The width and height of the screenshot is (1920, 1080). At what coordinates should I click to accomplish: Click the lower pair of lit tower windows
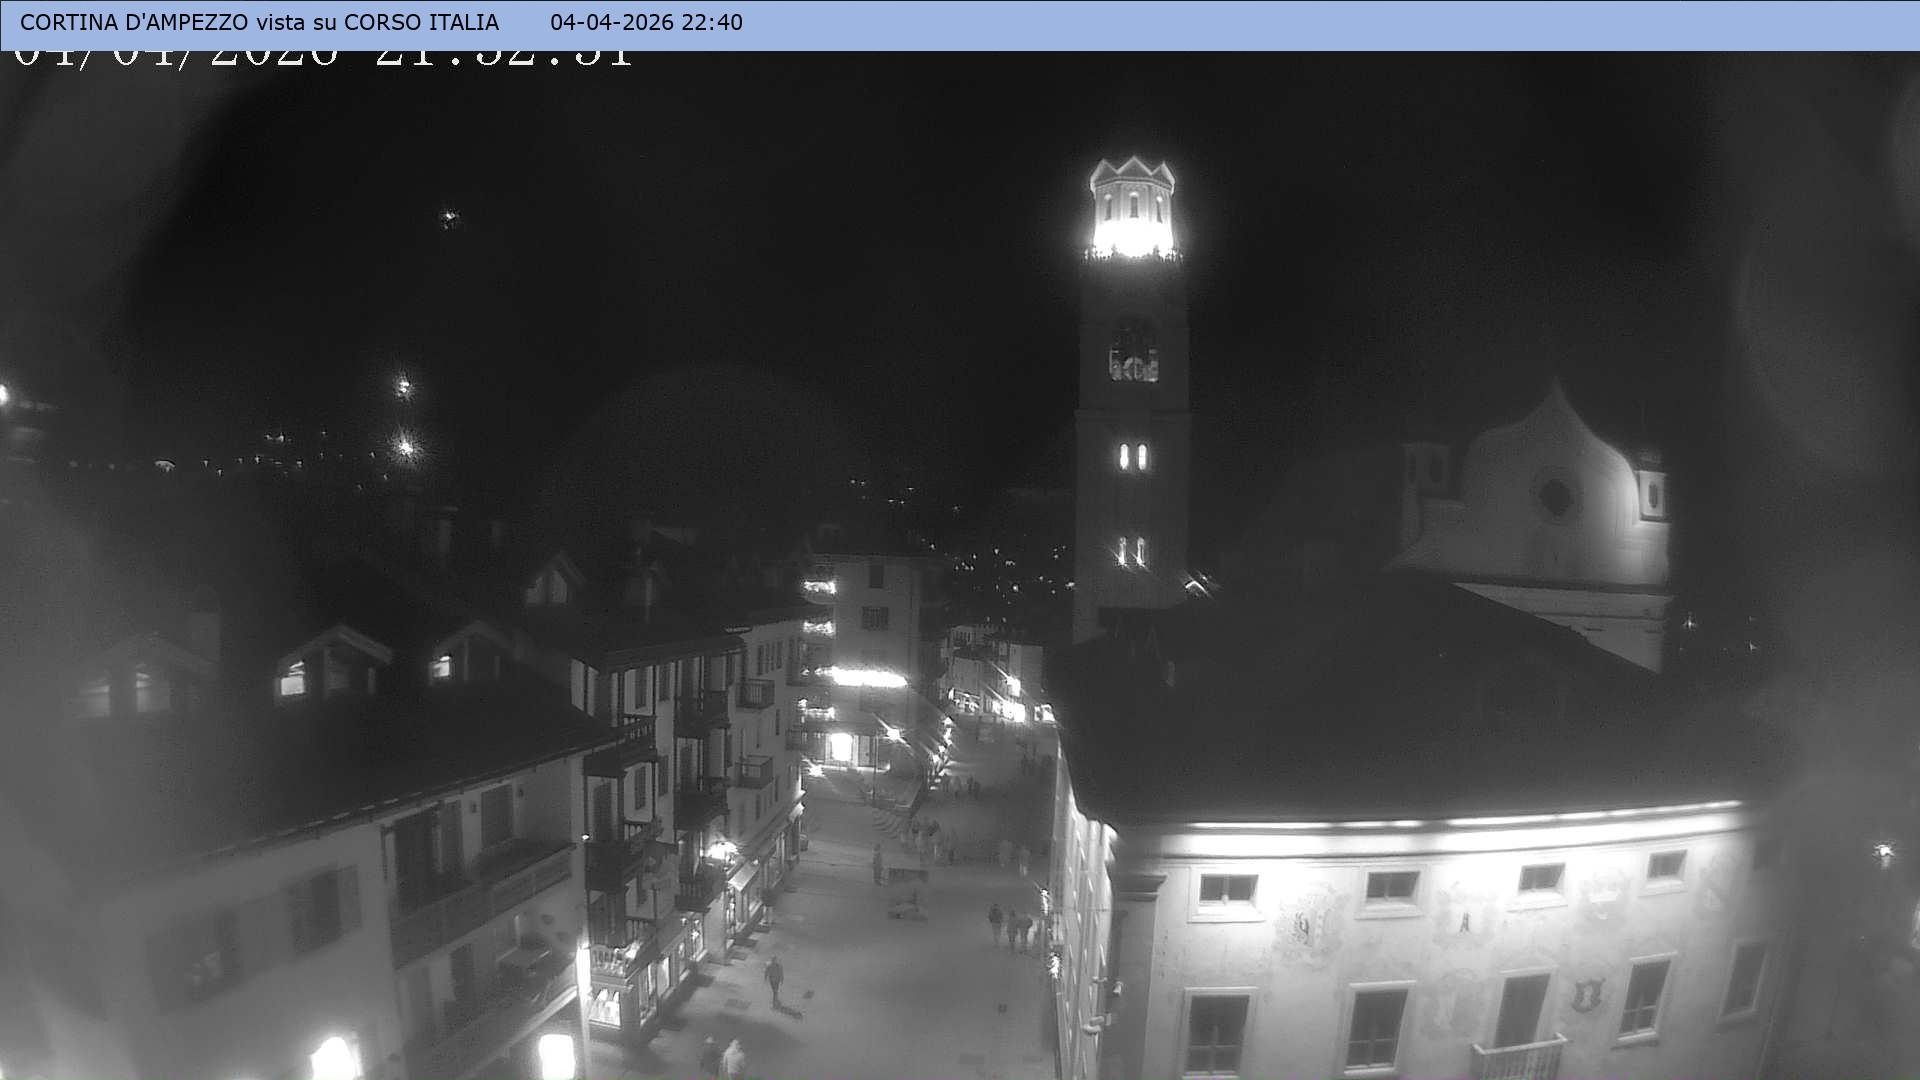[x=1131, y=551]
